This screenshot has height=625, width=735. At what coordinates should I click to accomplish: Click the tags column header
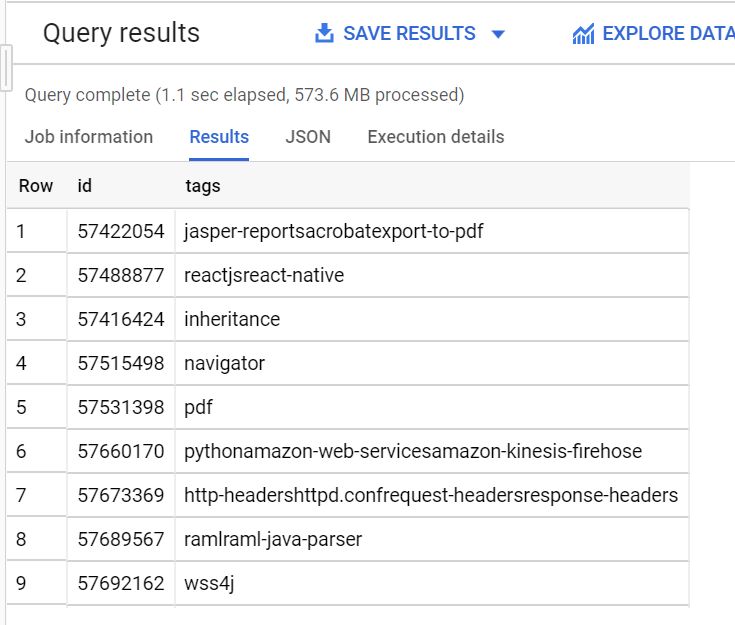(x=202, y=186)
